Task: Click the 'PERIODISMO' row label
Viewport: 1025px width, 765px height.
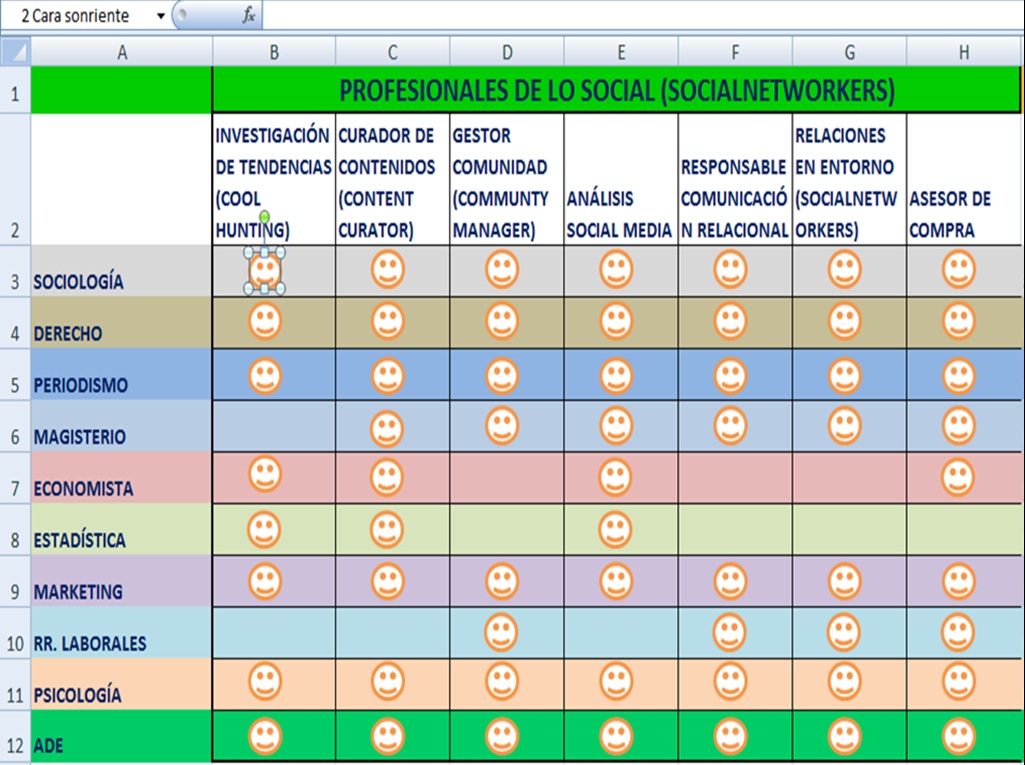Action: pos(81,385)
